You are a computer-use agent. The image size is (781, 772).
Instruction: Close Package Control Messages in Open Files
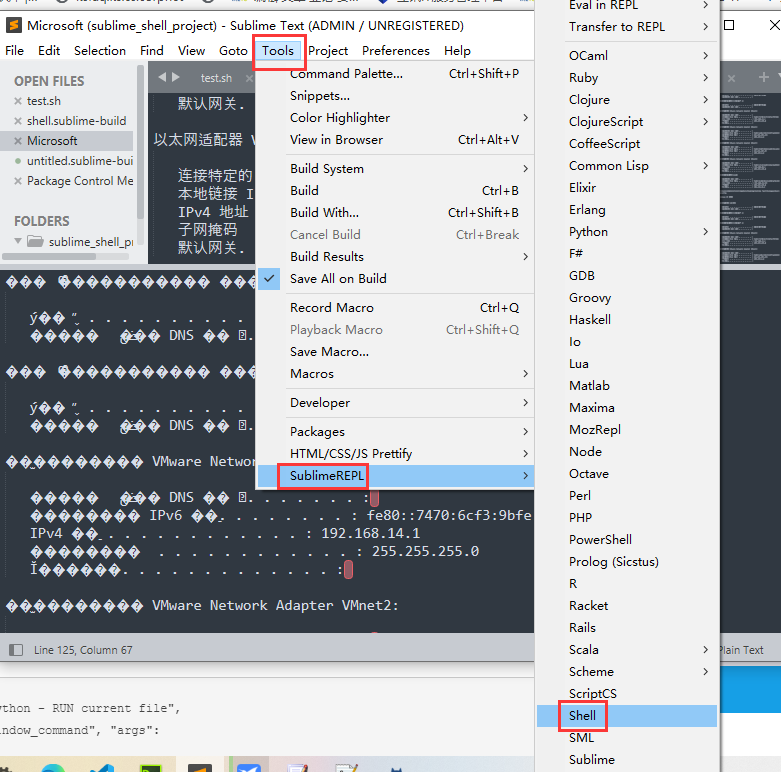pyautogui.click(x=18, y=181)
